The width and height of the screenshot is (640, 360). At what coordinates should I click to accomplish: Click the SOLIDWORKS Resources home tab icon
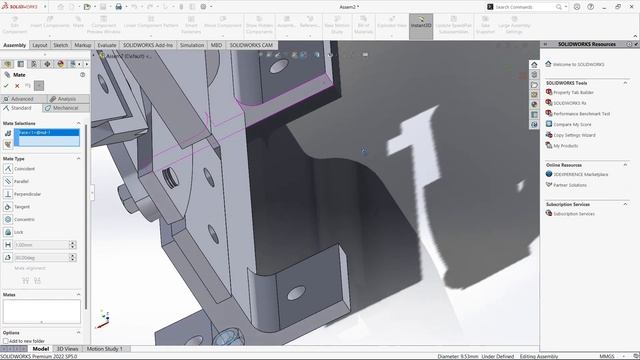(534, 64)
